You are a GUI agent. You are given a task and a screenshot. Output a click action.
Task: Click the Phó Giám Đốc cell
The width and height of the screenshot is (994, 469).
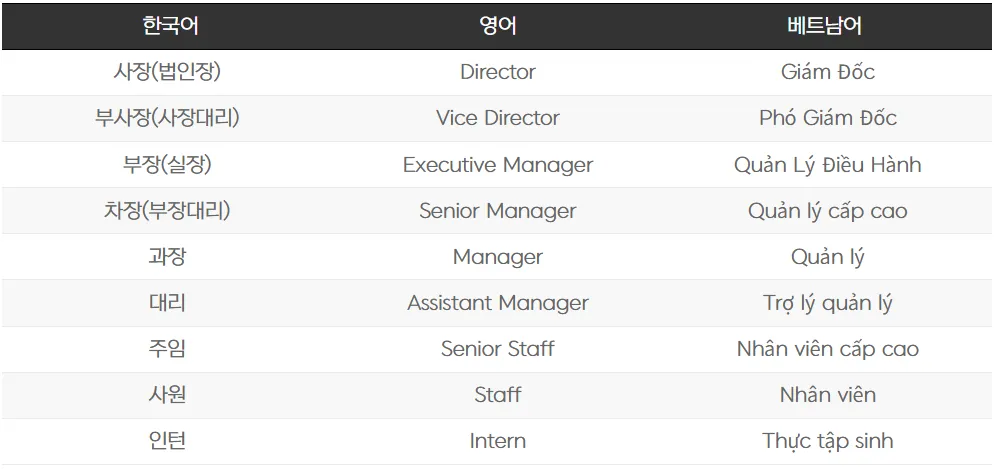[x=827, y=118]
